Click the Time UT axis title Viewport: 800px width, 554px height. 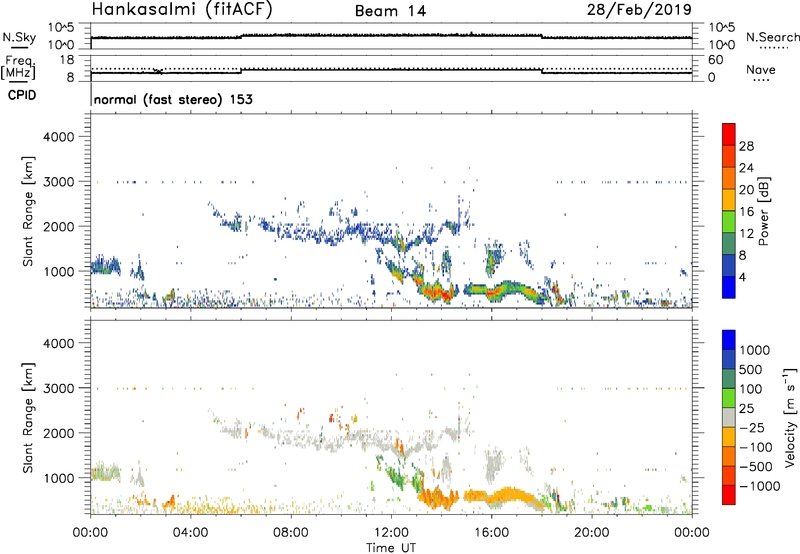391,548
